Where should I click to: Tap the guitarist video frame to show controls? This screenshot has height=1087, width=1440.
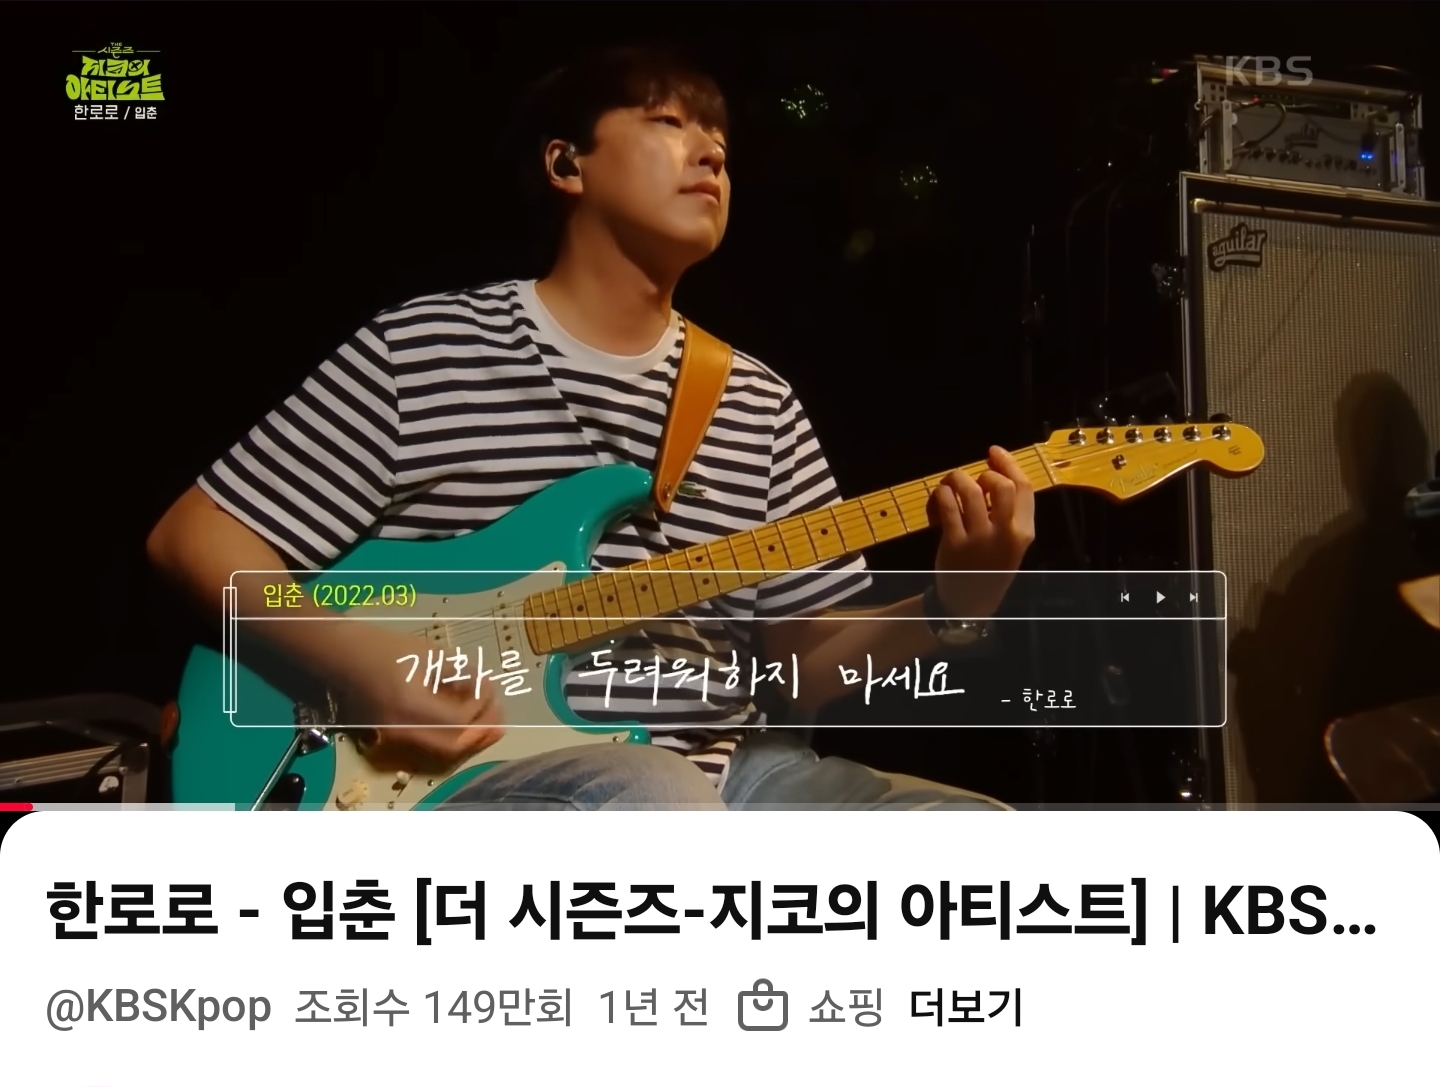coord(720,300)
